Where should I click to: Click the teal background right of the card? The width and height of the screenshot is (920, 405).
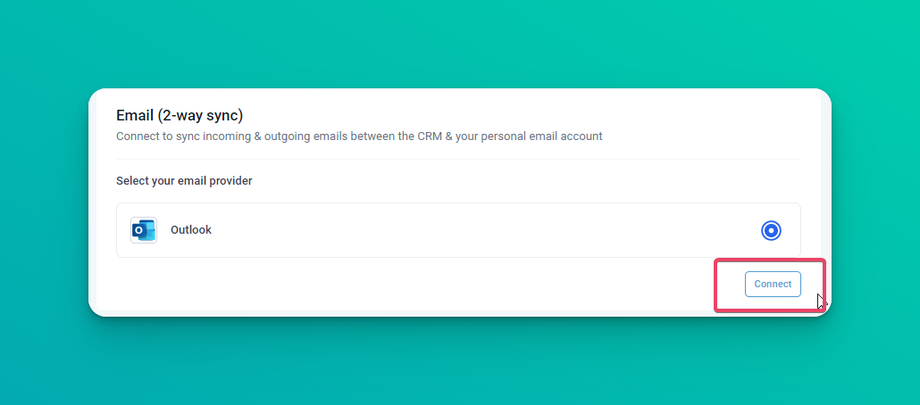point(876,202)
